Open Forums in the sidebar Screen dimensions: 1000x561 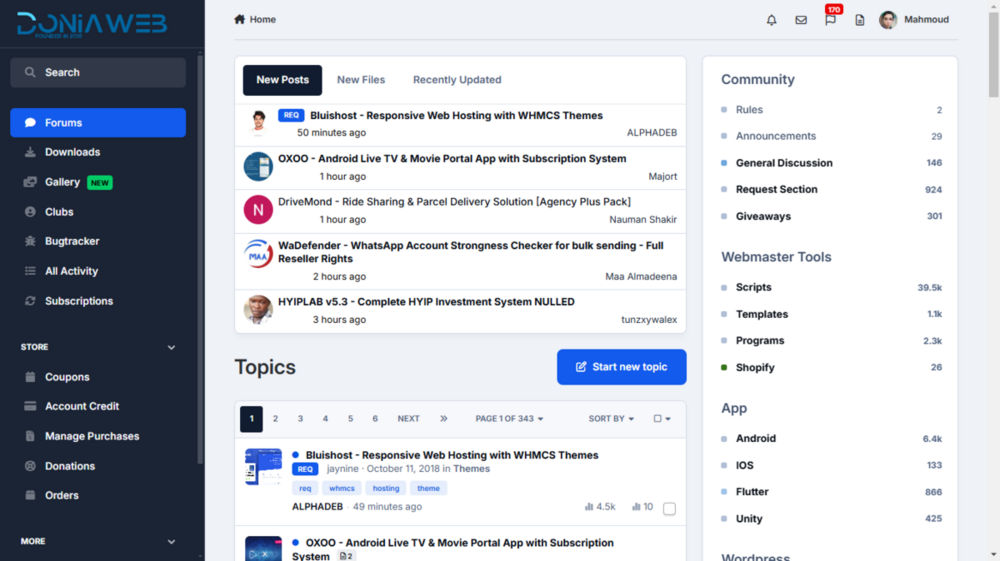coord(98,122)
